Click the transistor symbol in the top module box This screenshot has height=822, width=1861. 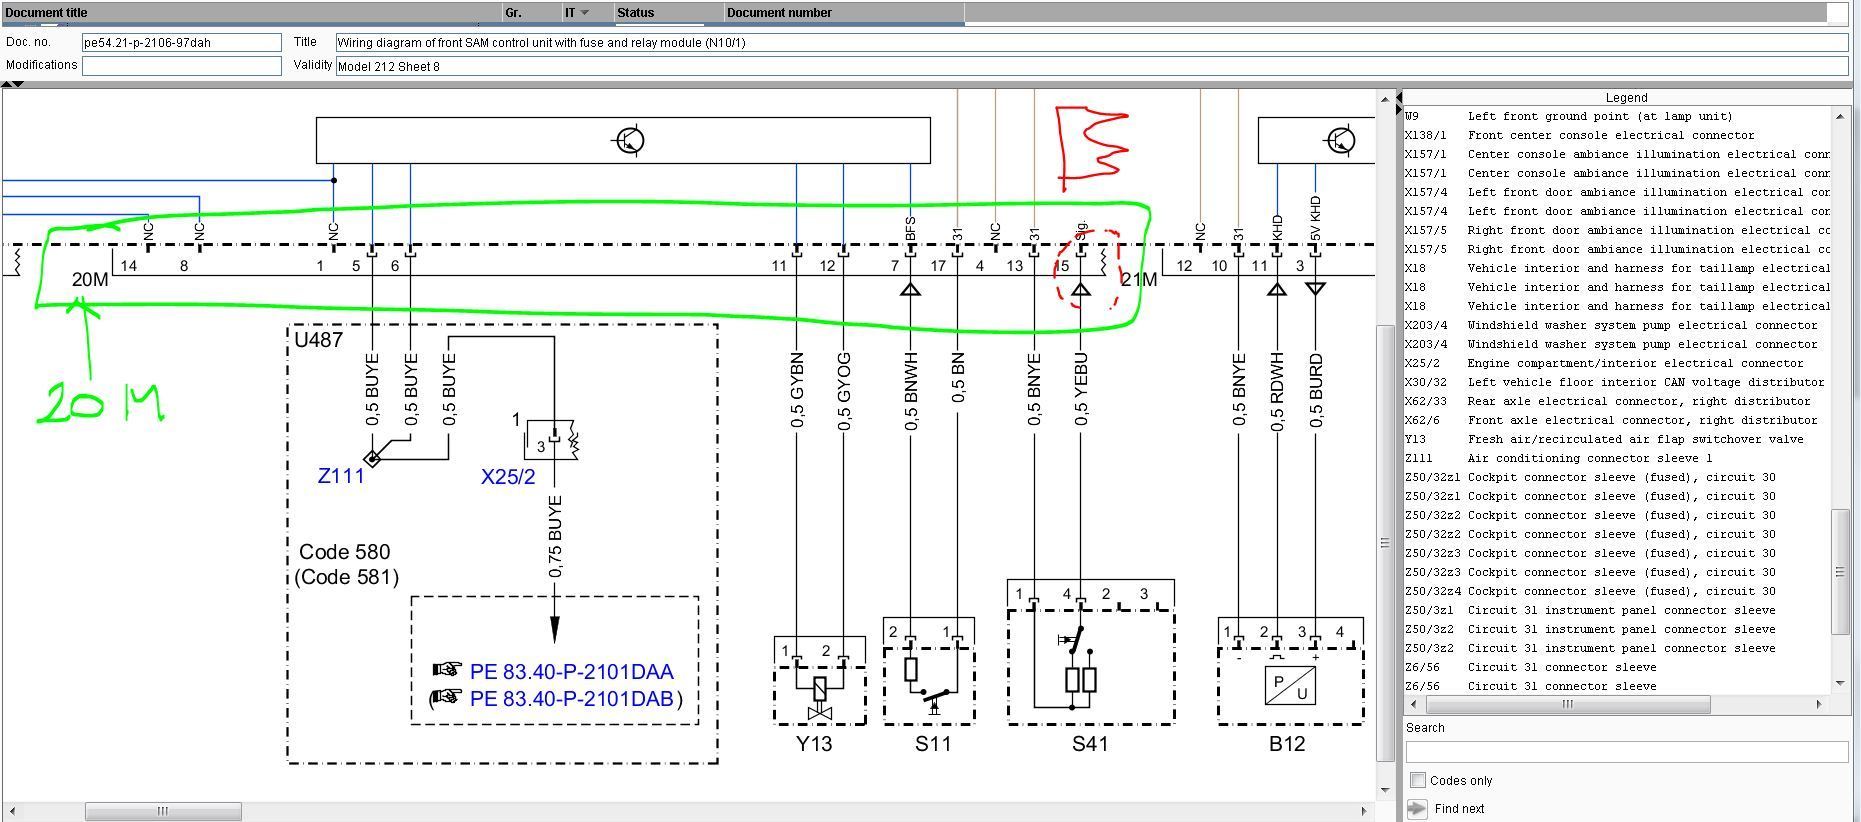coord(628,140)
